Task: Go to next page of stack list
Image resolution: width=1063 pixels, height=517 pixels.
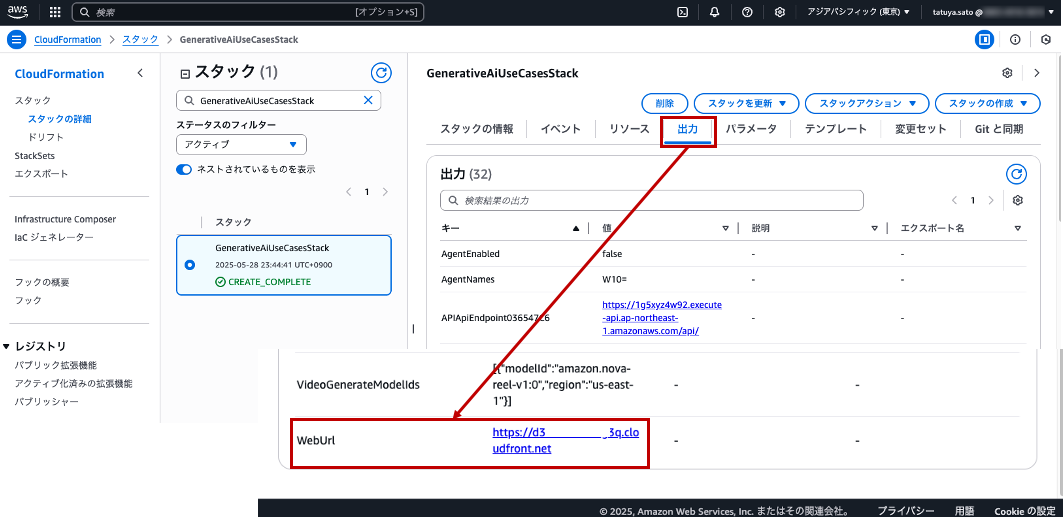Action: tap(385, 192)
